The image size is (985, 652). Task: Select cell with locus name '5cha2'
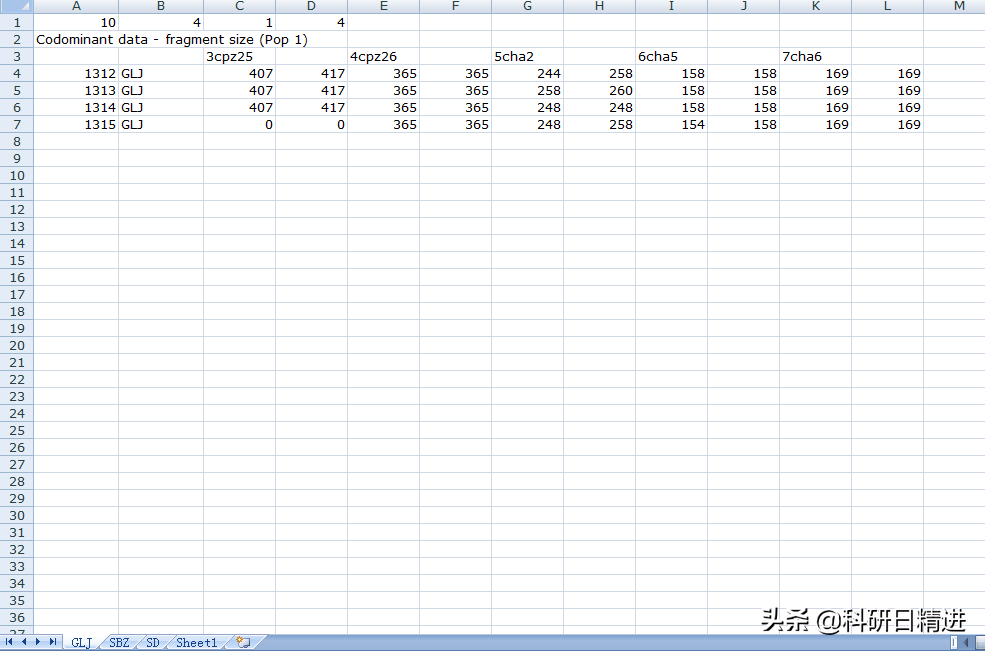[x=527, y=56]
